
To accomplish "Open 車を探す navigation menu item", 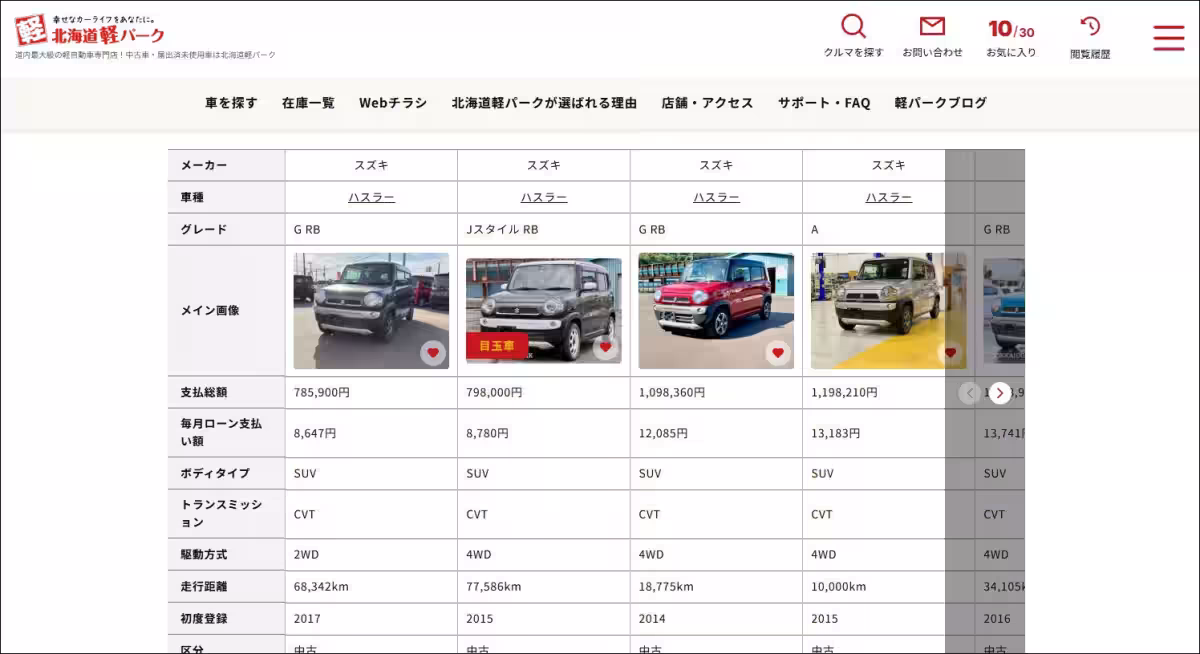I will point(231,103).
